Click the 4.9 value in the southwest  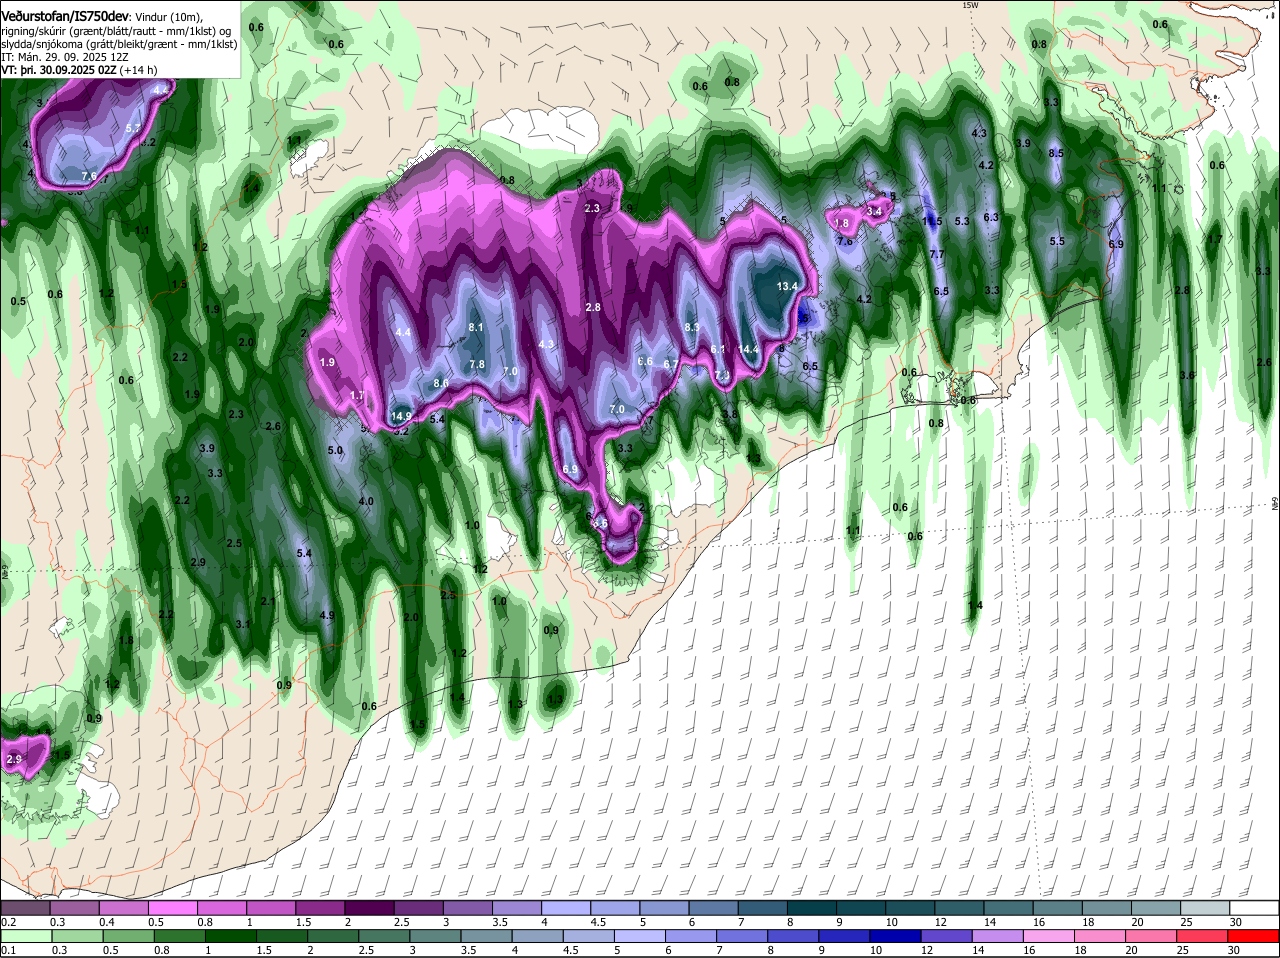(327, 616)
